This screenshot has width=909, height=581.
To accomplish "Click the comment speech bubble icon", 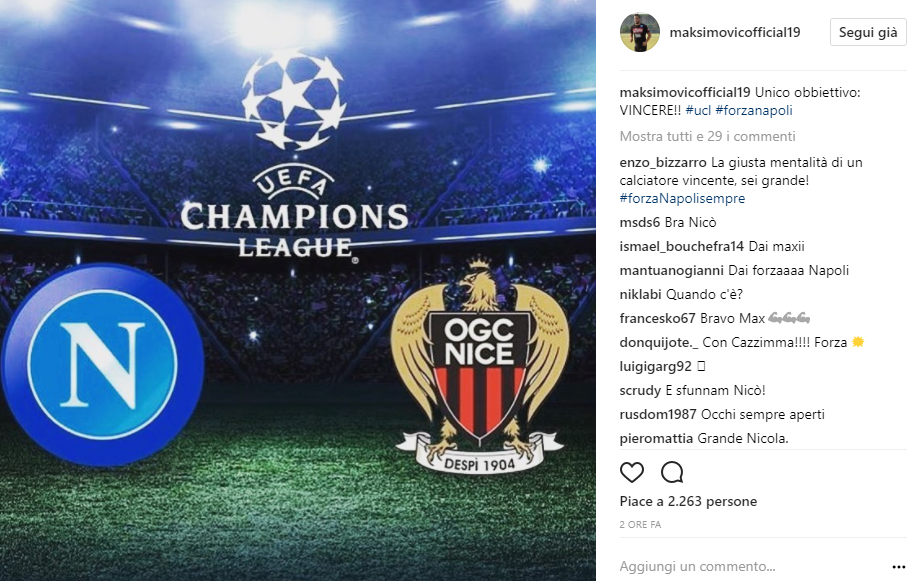I will click(672, 473).
